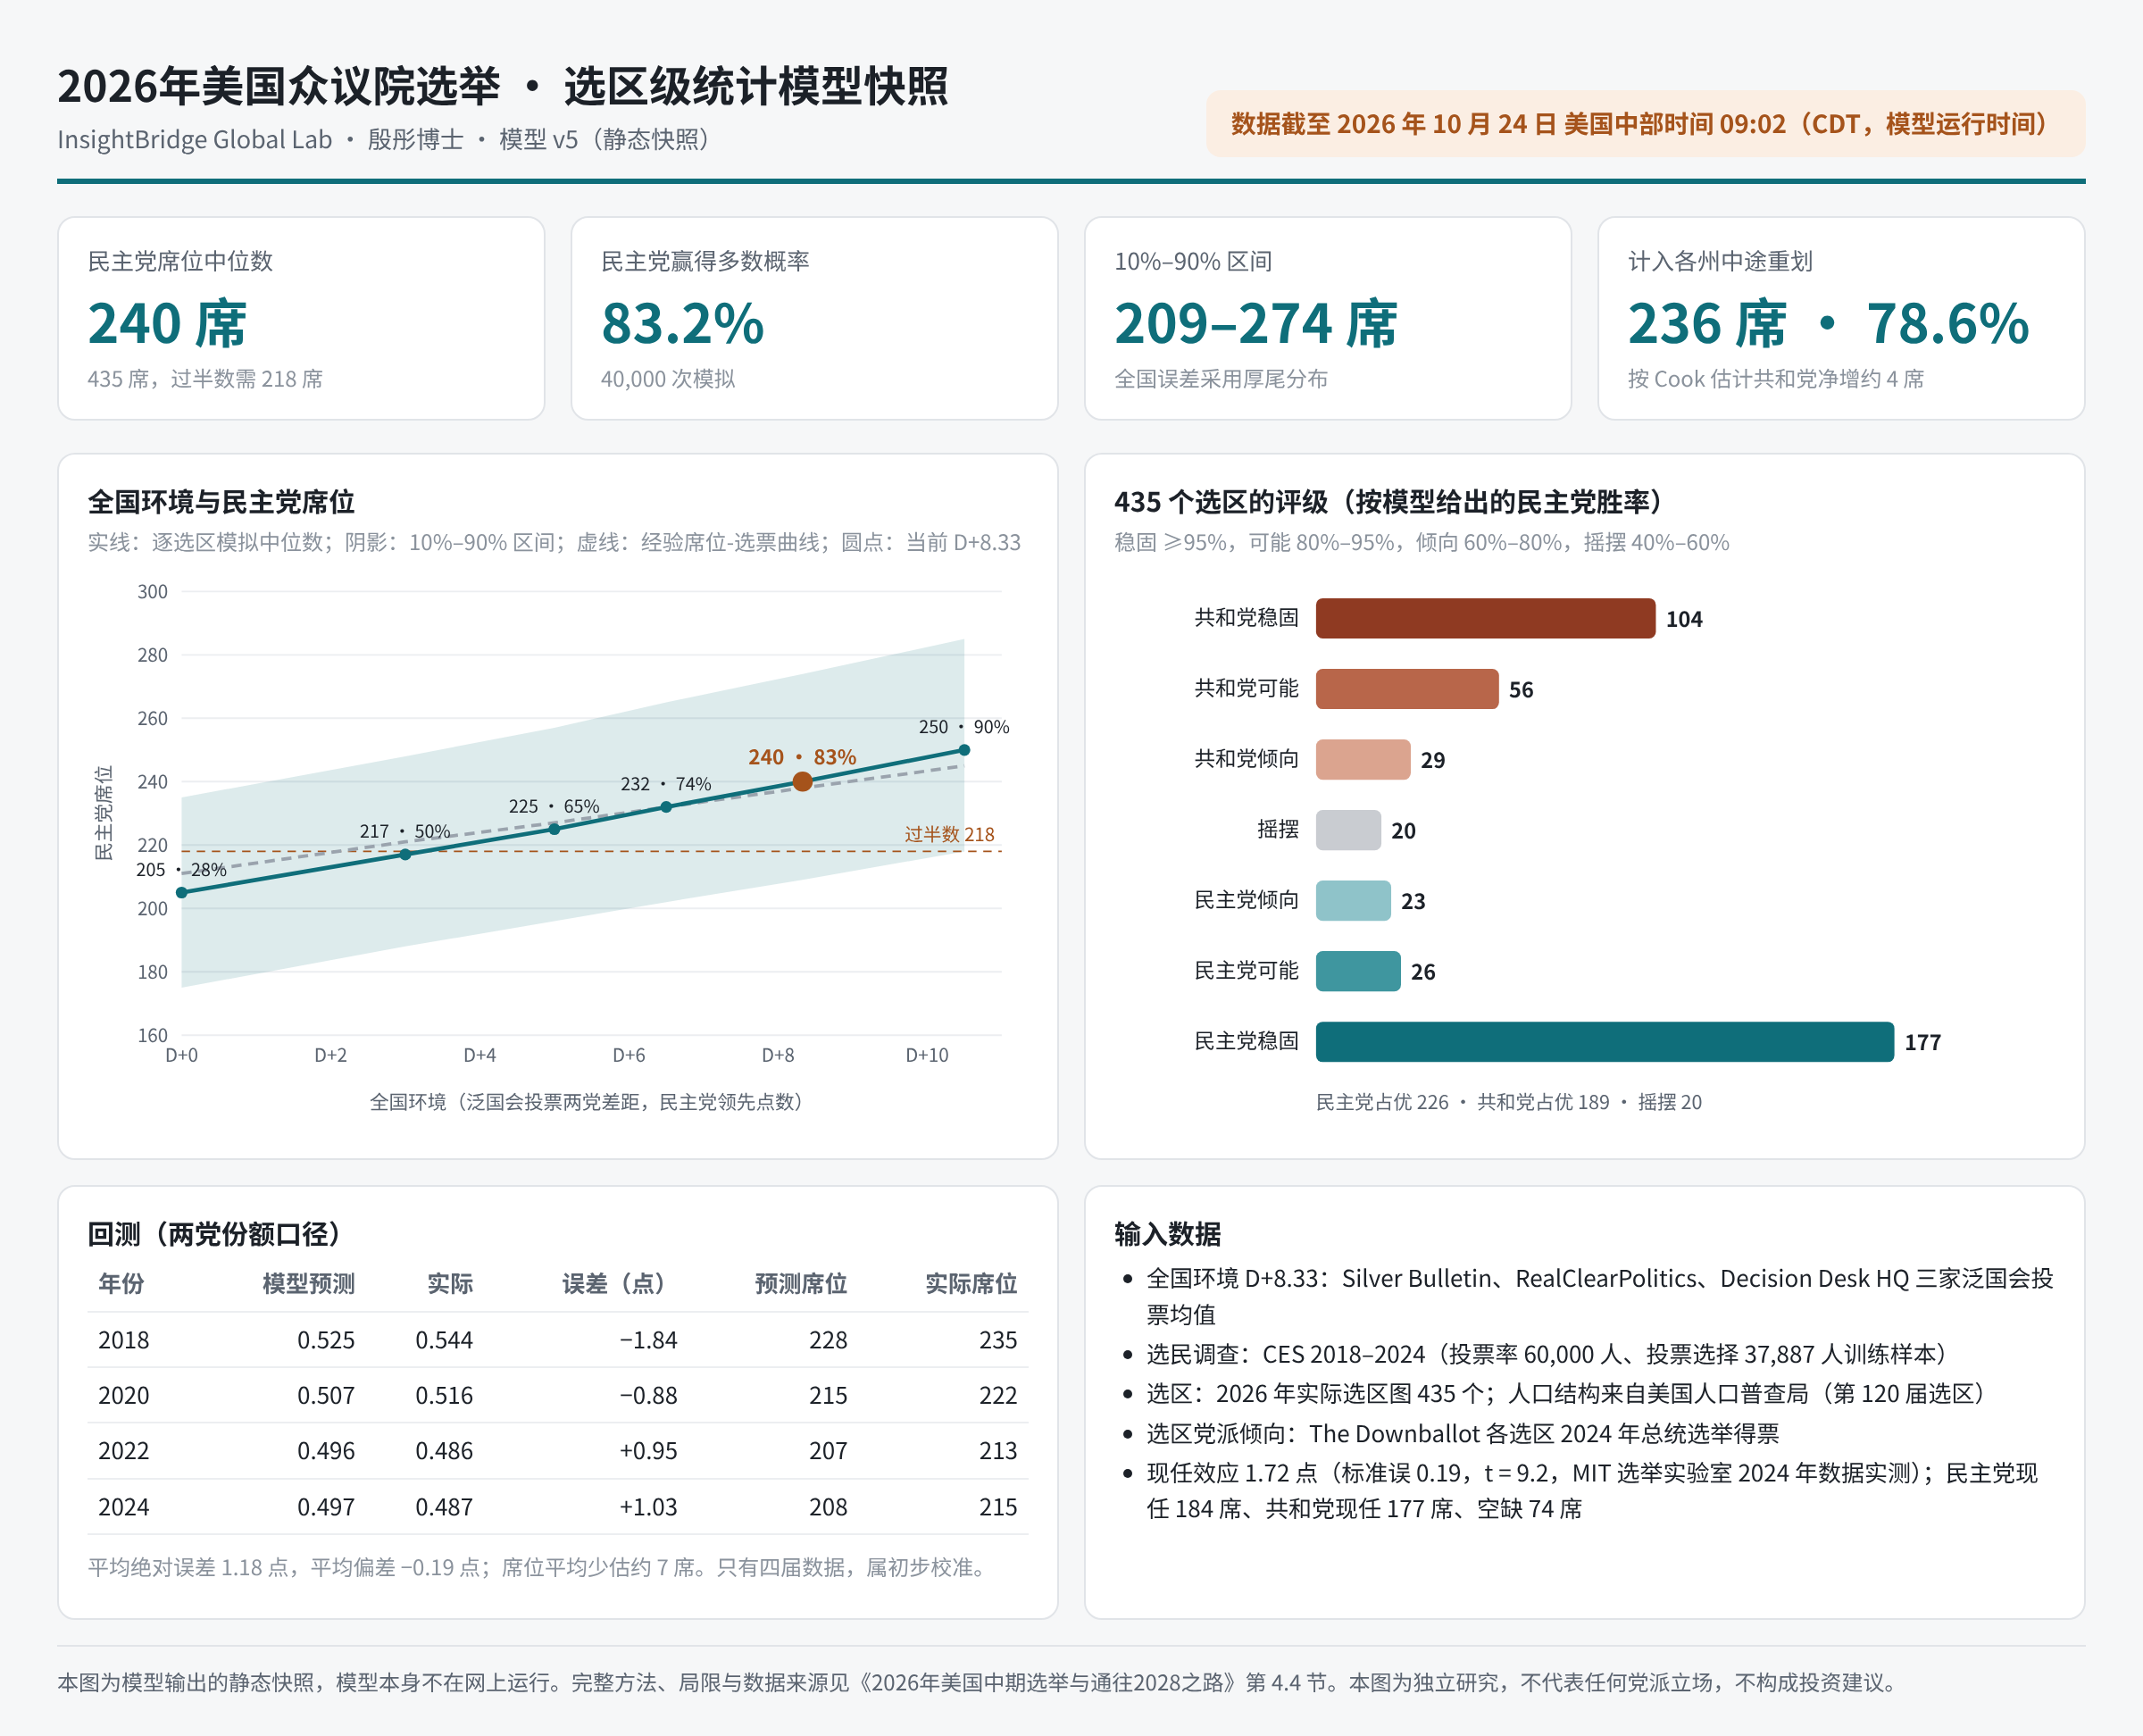Click the orange current point 240 · 83%
This screenshot has width=2143, height=1736.
point(802,782)
